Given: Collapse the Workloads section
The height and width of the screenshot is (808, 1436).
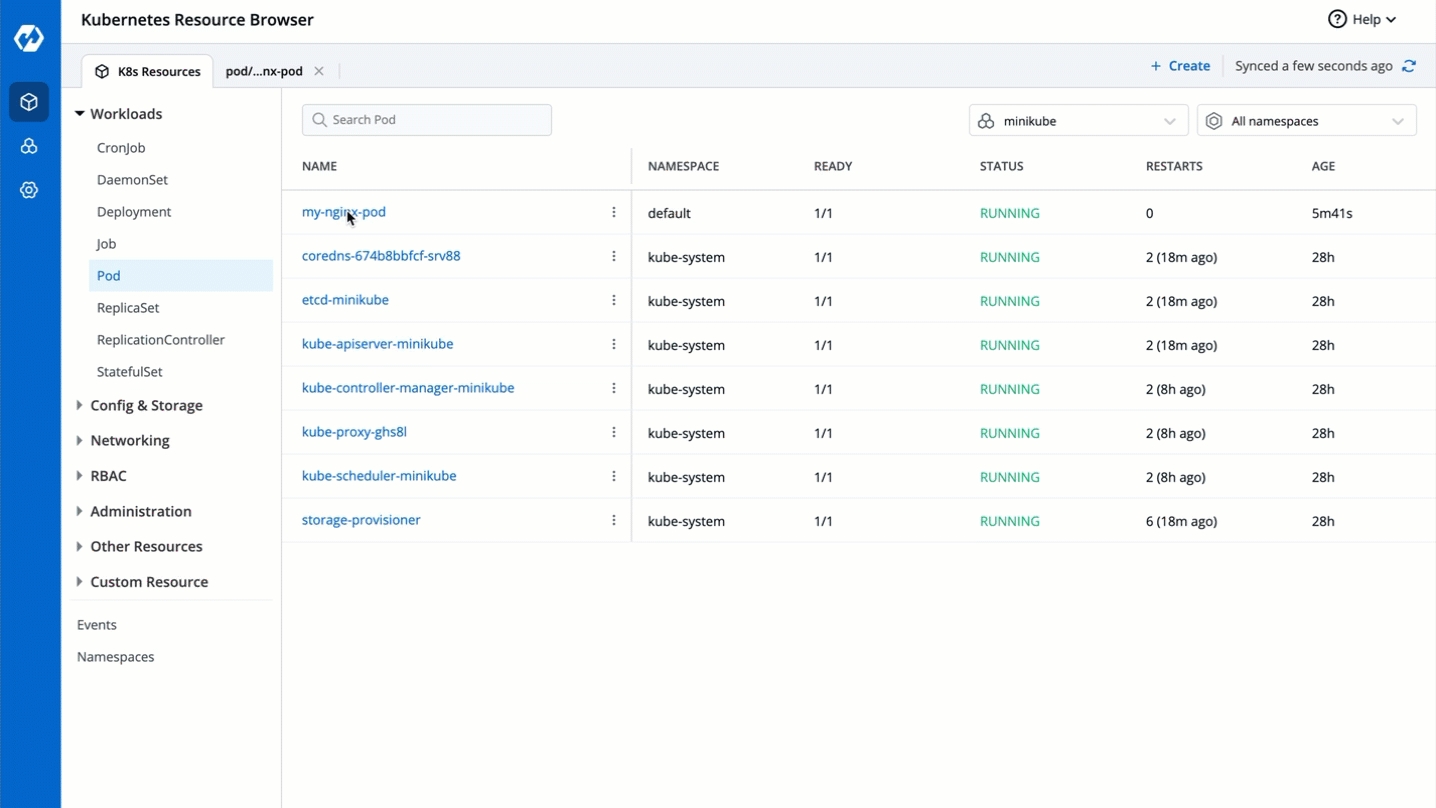Looking at the screenshot, I should tap(80, 114).
